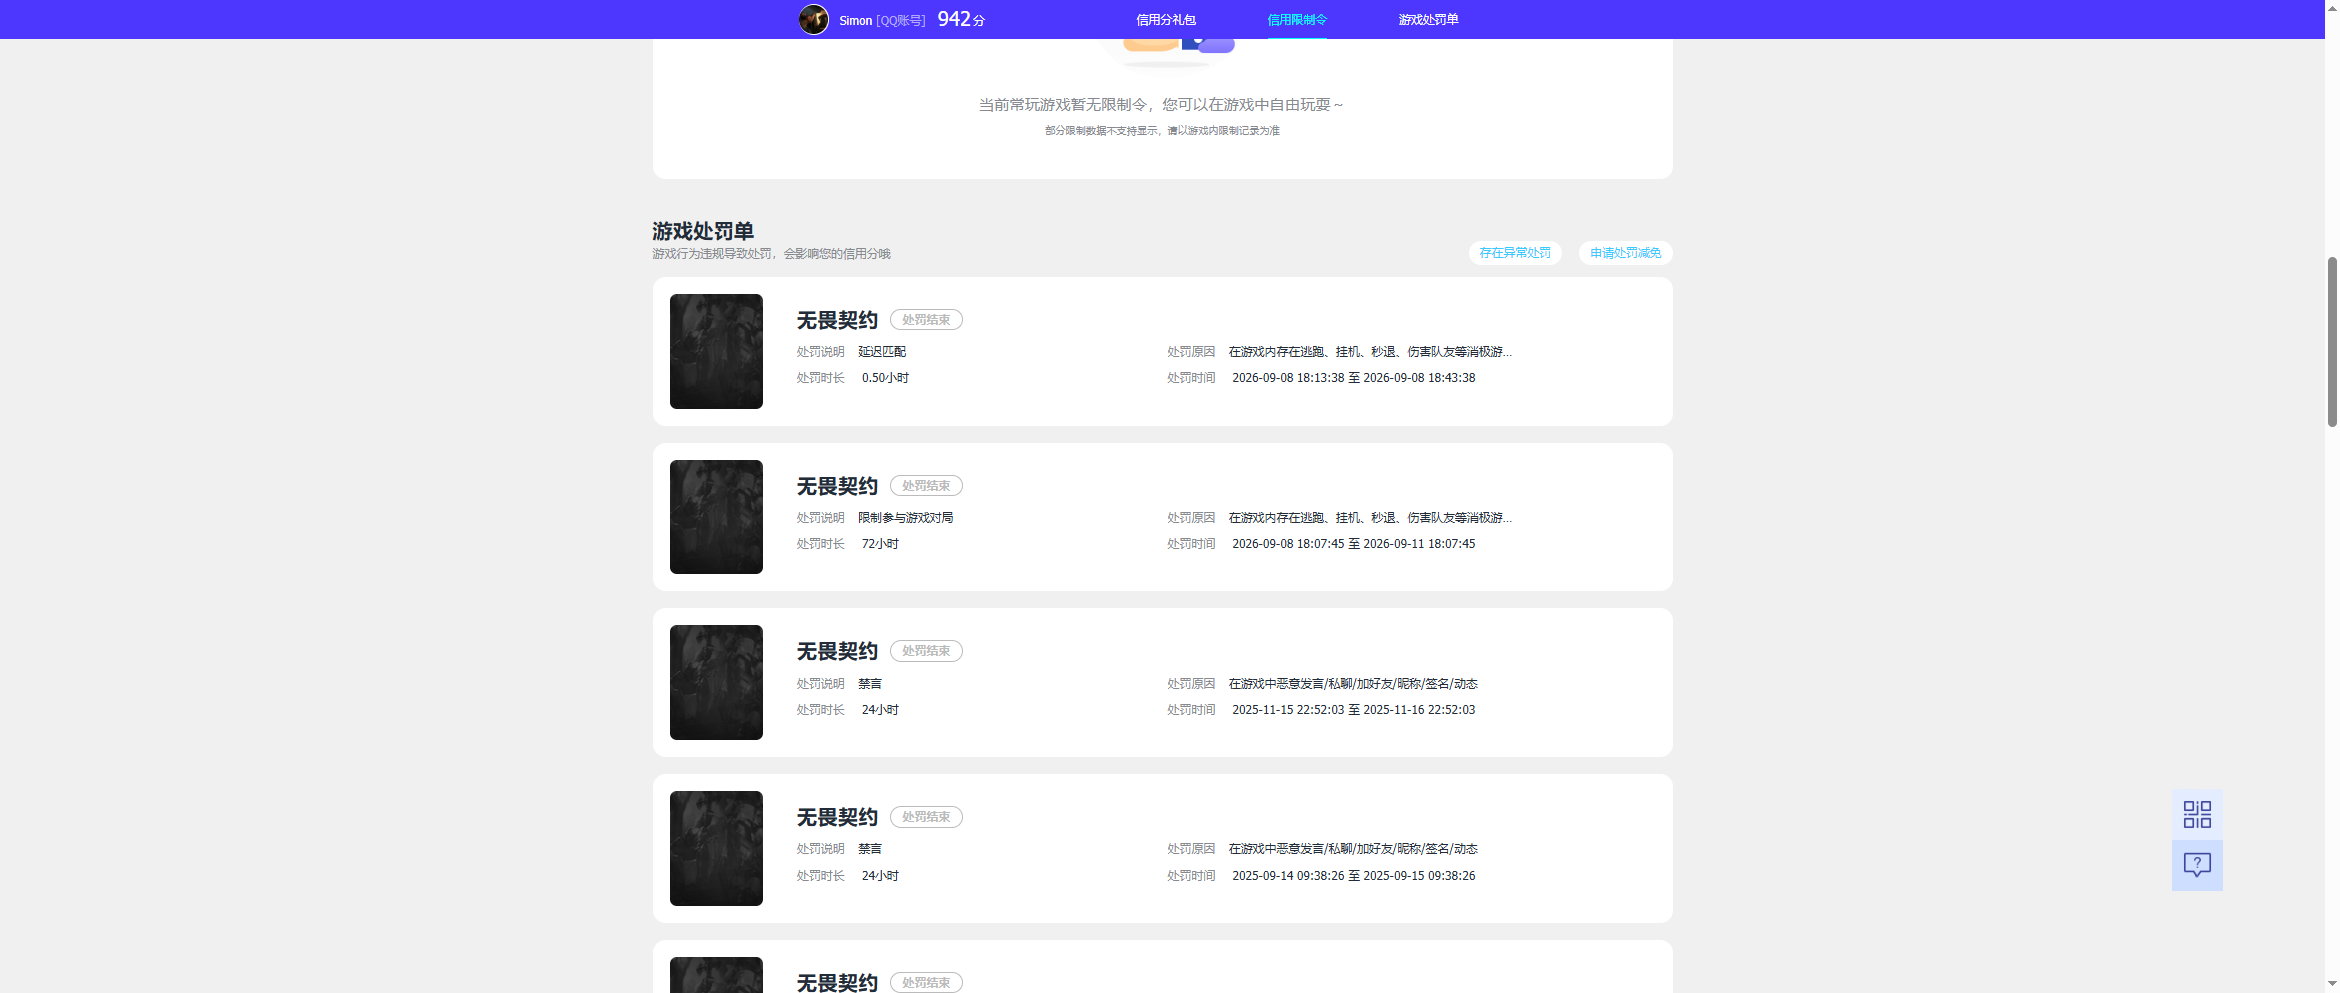Click the 942分 credit score text

point(961,19)
